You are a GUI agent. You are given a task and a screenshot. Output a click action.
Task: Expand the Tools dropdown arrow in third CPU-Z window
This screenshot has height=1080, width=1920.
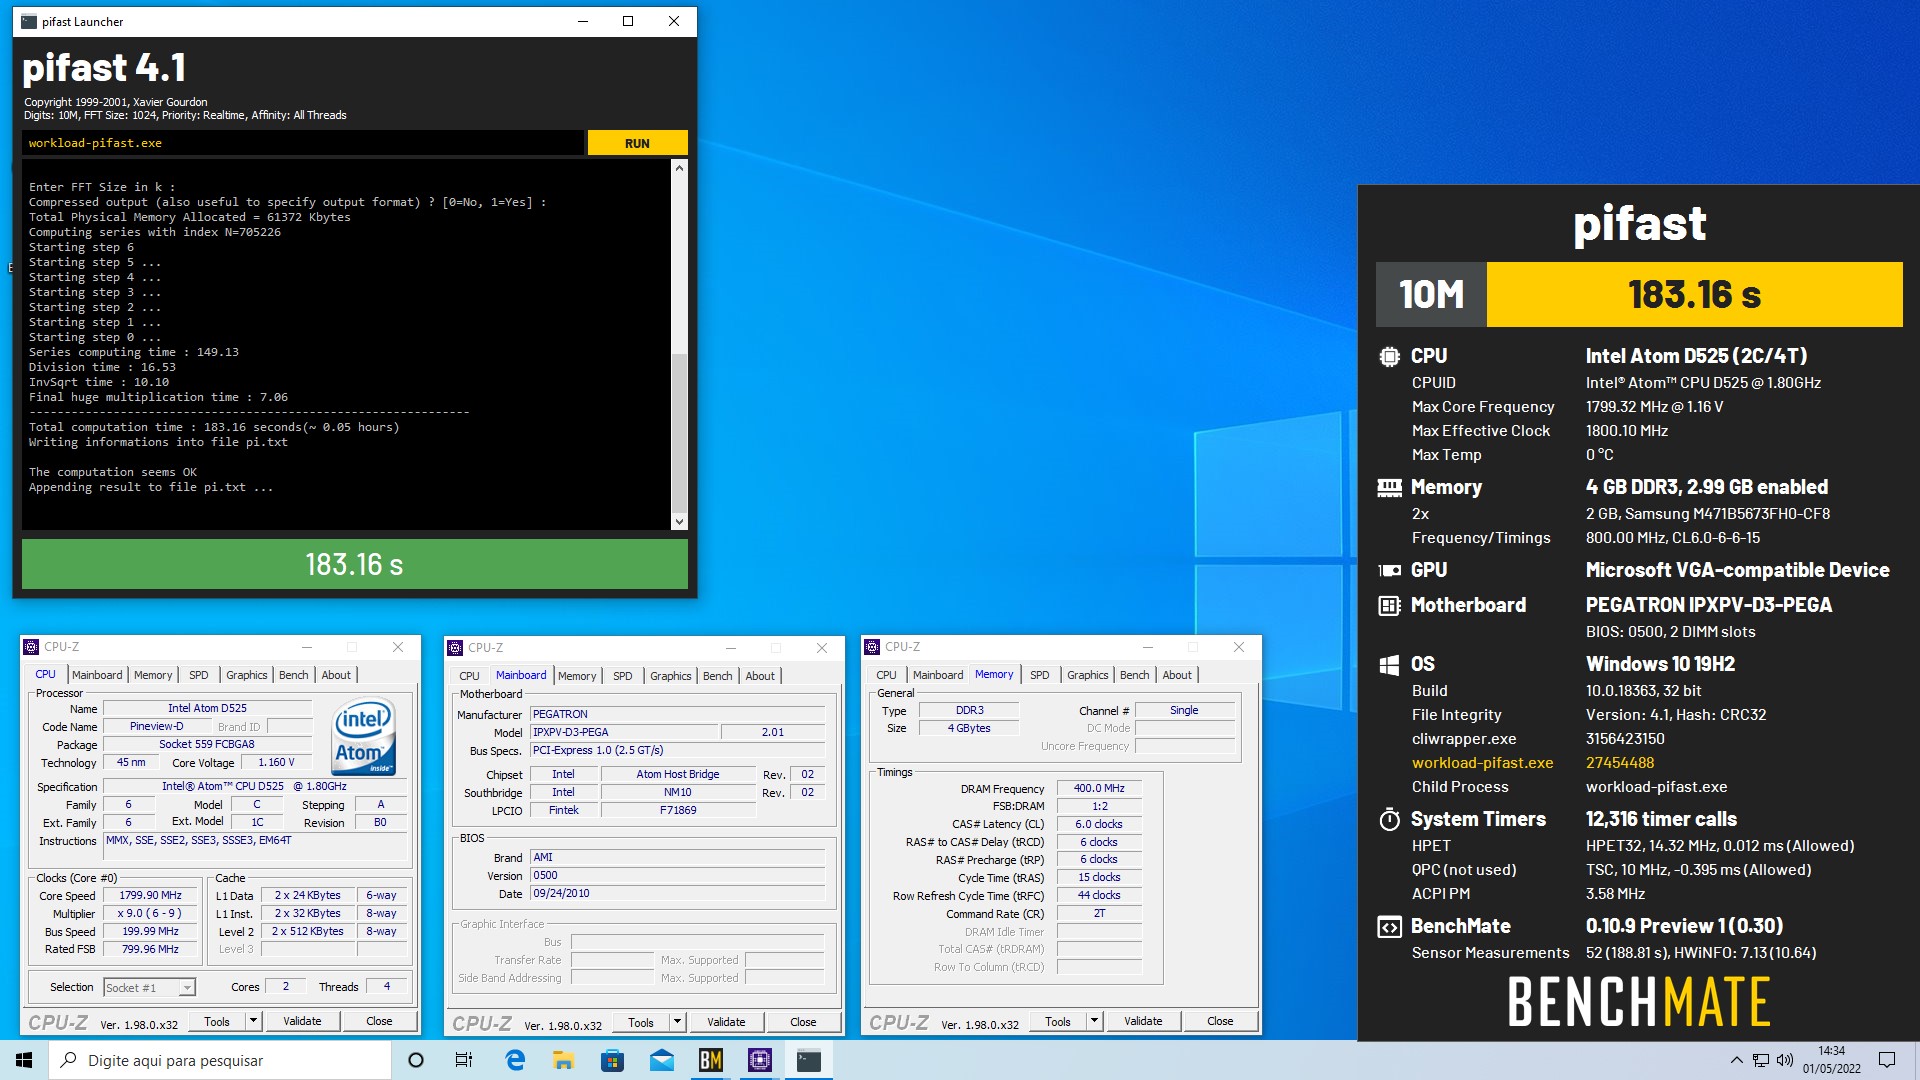point(1095,1021)
